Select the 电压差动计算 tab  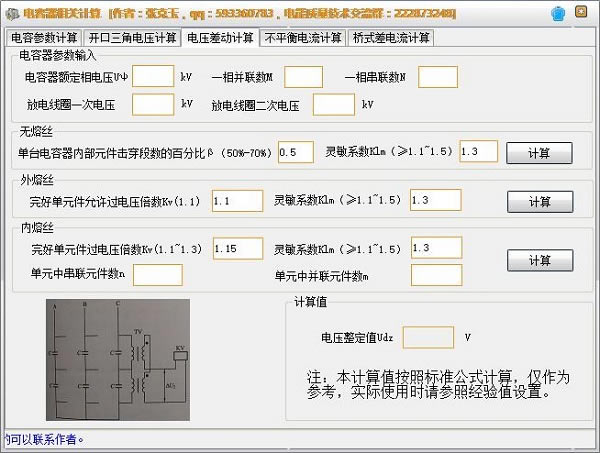click(x=220, y=38)
